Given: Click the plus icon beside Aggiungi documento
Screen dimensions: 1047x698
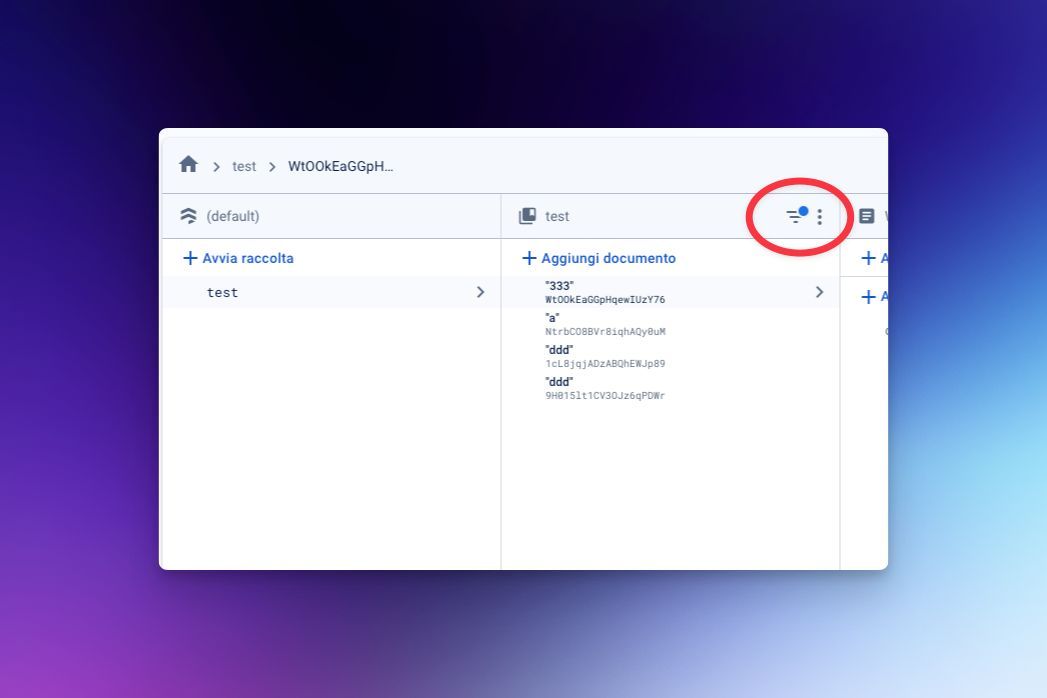Looking at the screenshot, I should point(529,257).
